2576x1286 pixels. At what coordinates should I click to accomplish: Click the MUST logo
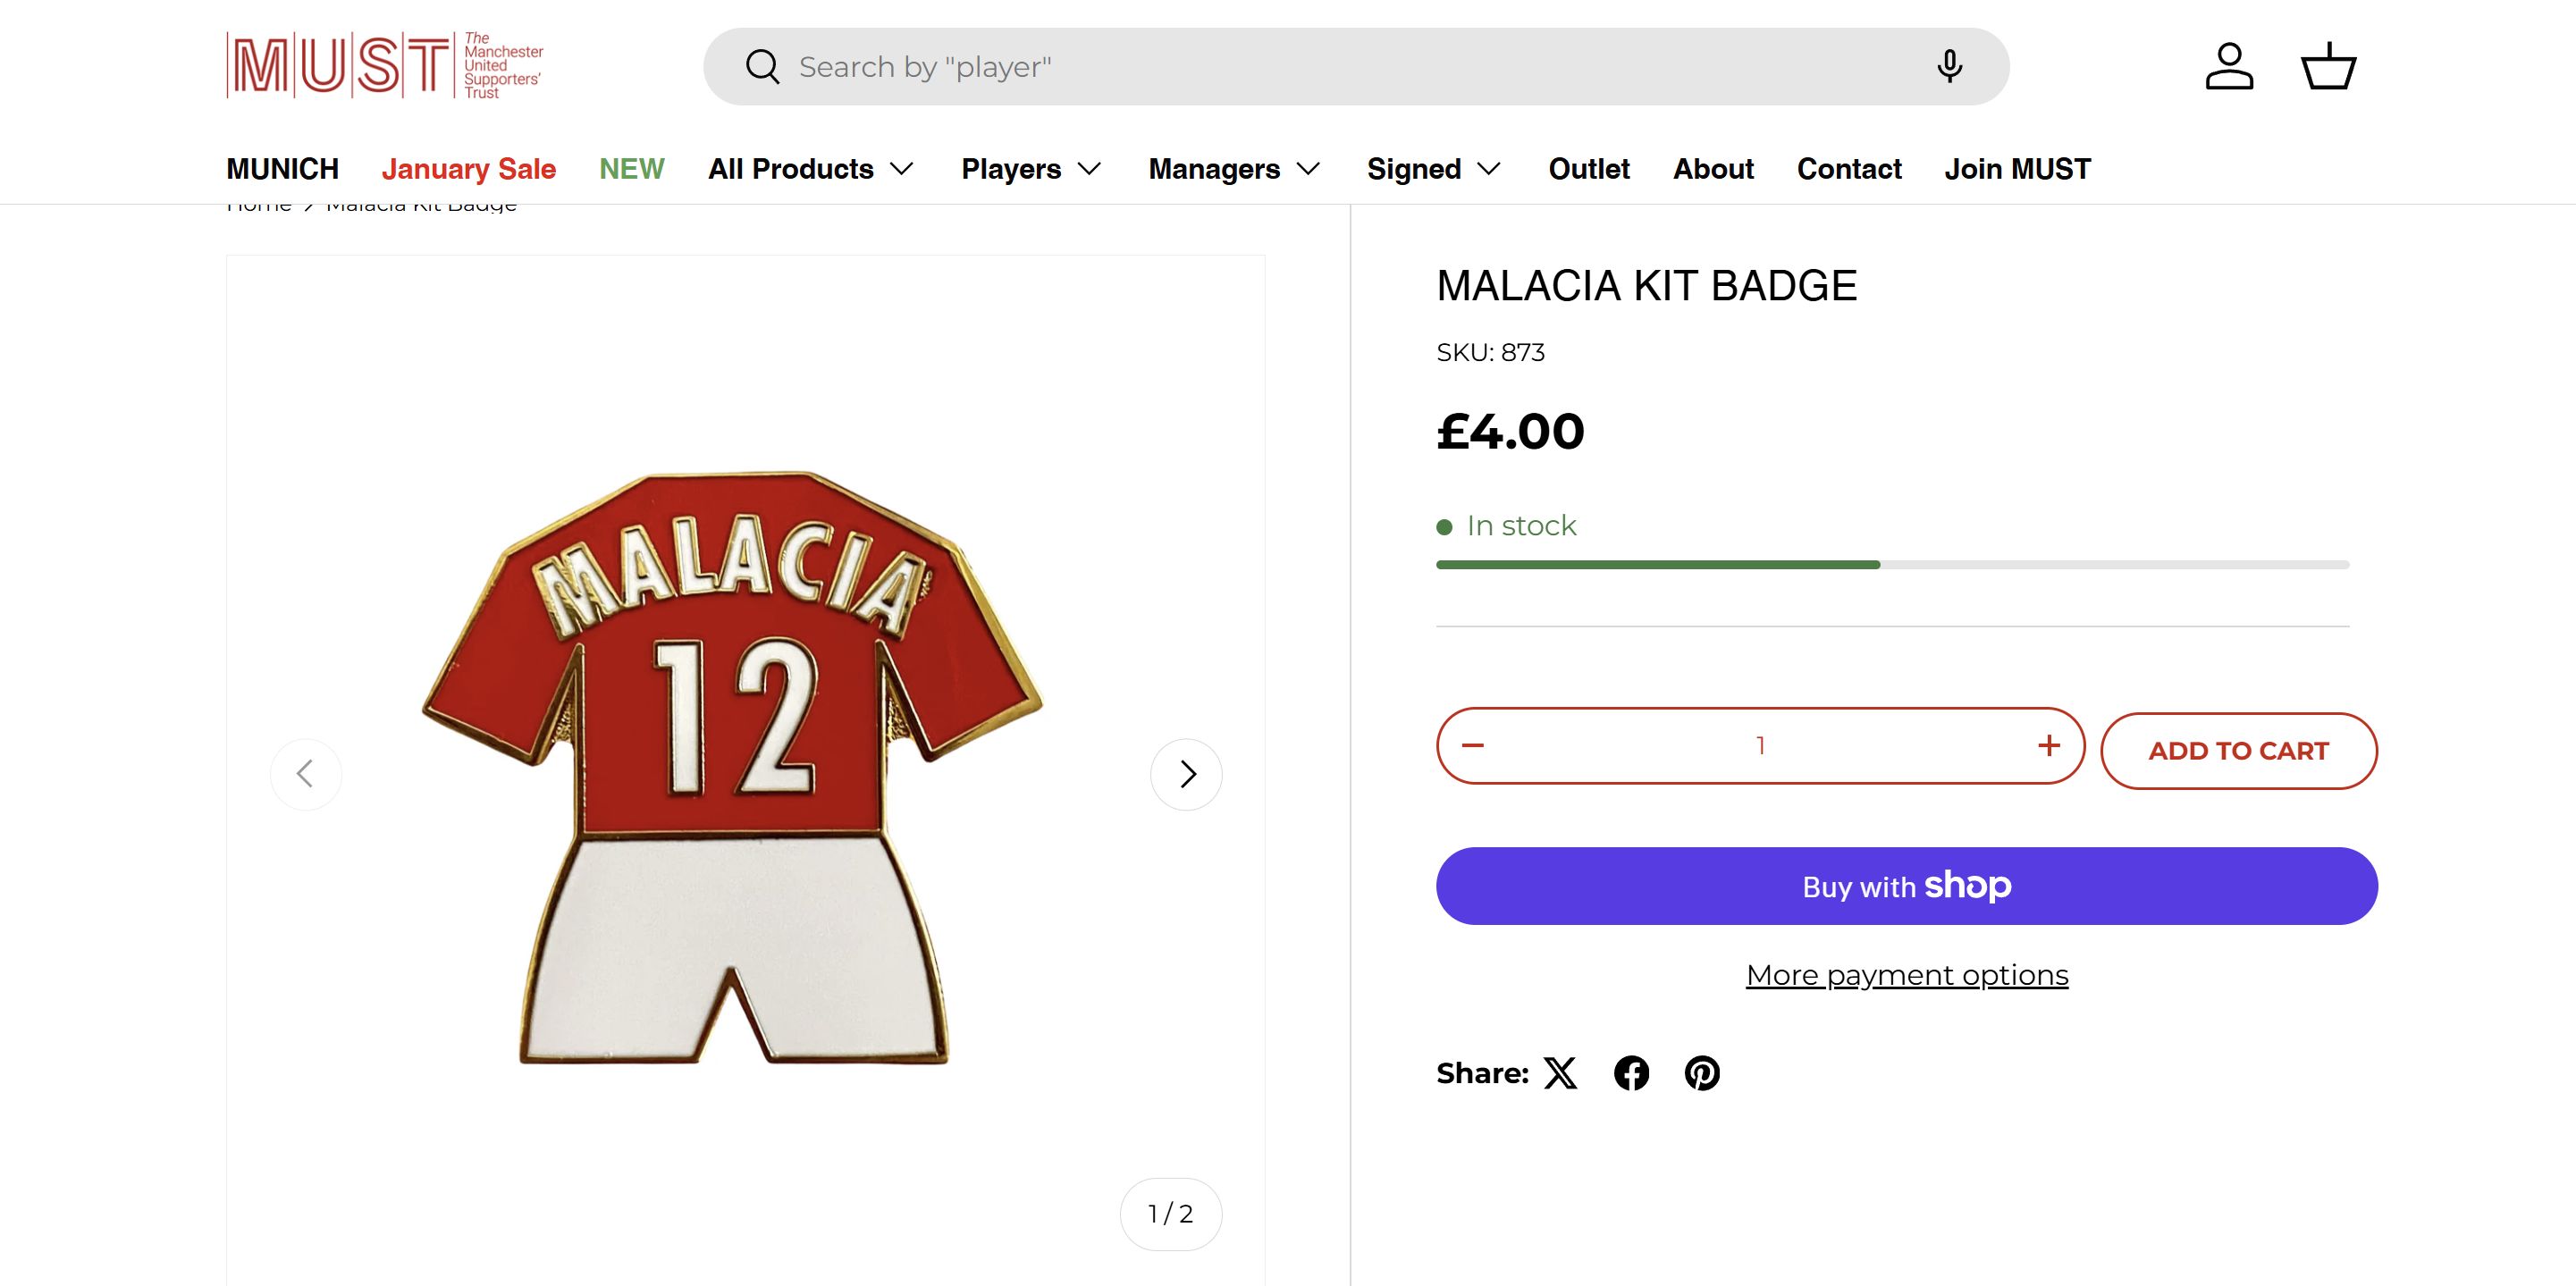[x=385, y=66]
